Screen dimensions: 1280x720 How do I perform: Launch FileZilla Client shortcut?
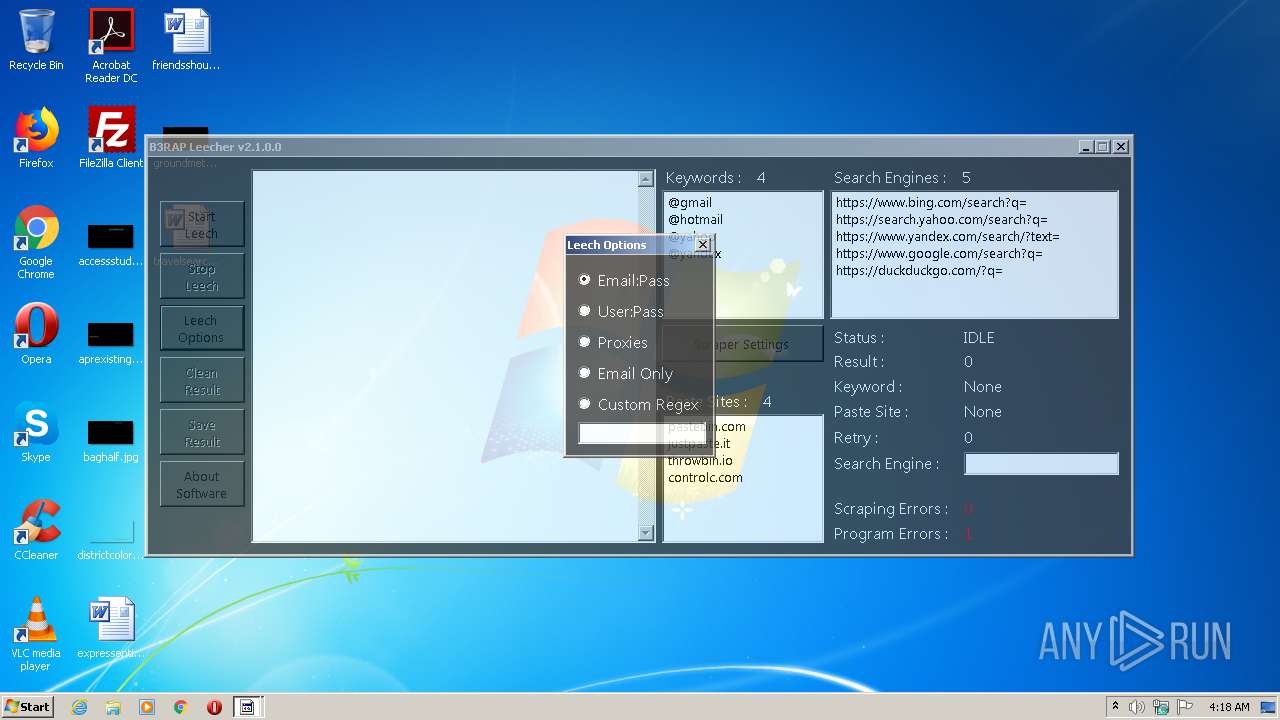[111, 138]
